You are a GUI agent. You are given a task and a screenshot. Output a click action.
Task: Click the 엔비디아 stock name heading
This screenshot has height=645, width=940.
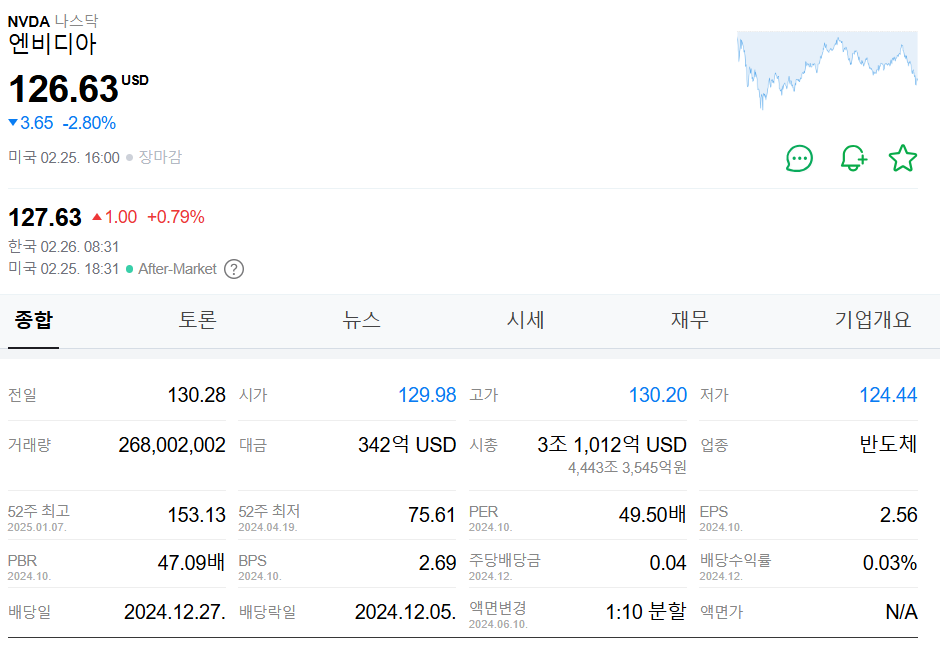pyautogui.click(x=52, y=44)
